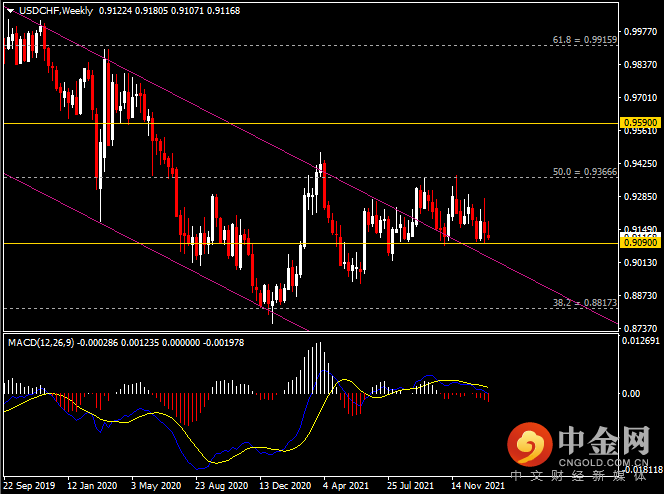Click the MACD(12,26,9) indicator label

pos(41,342)
